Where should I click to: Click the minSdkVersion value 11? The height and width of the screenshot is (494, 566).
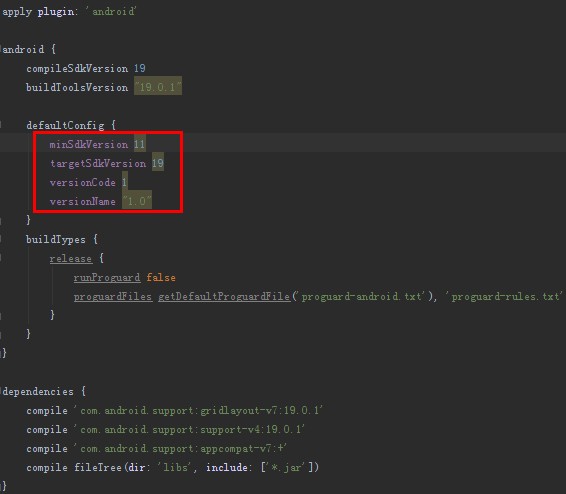click(139, 144)
